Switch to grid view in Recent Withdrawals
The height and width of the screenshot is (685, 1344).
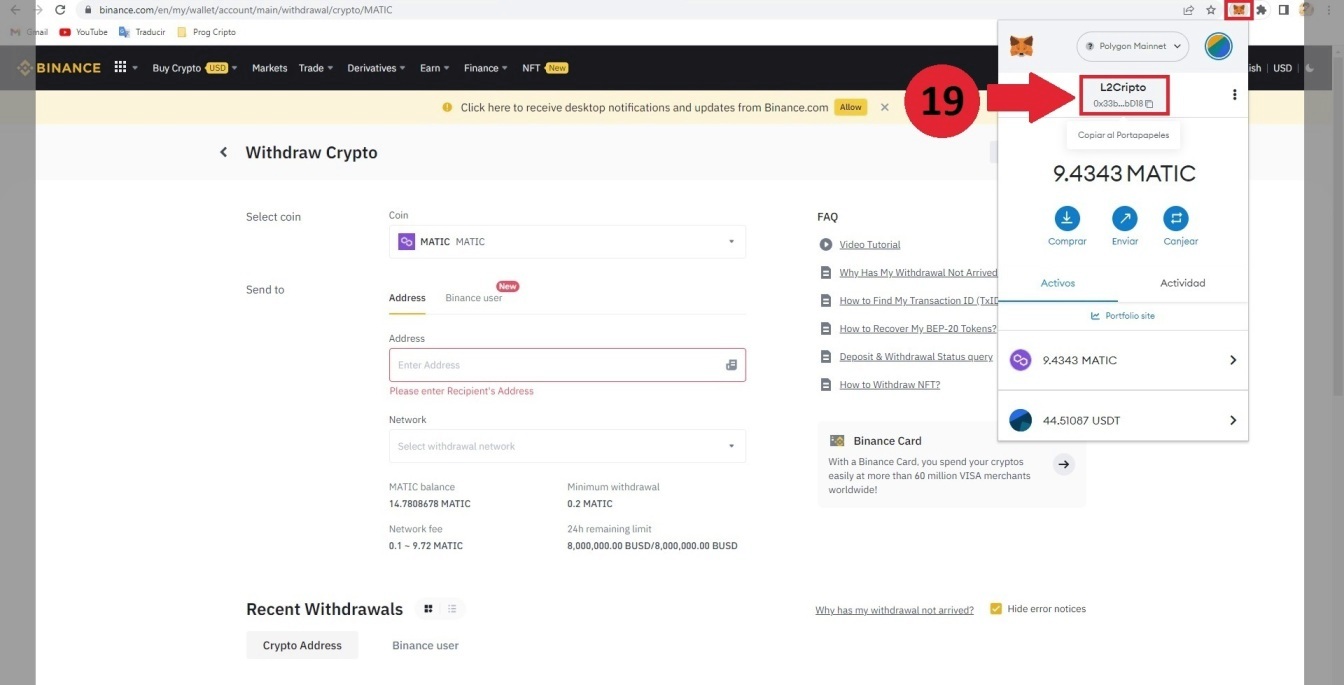point(428,609)
